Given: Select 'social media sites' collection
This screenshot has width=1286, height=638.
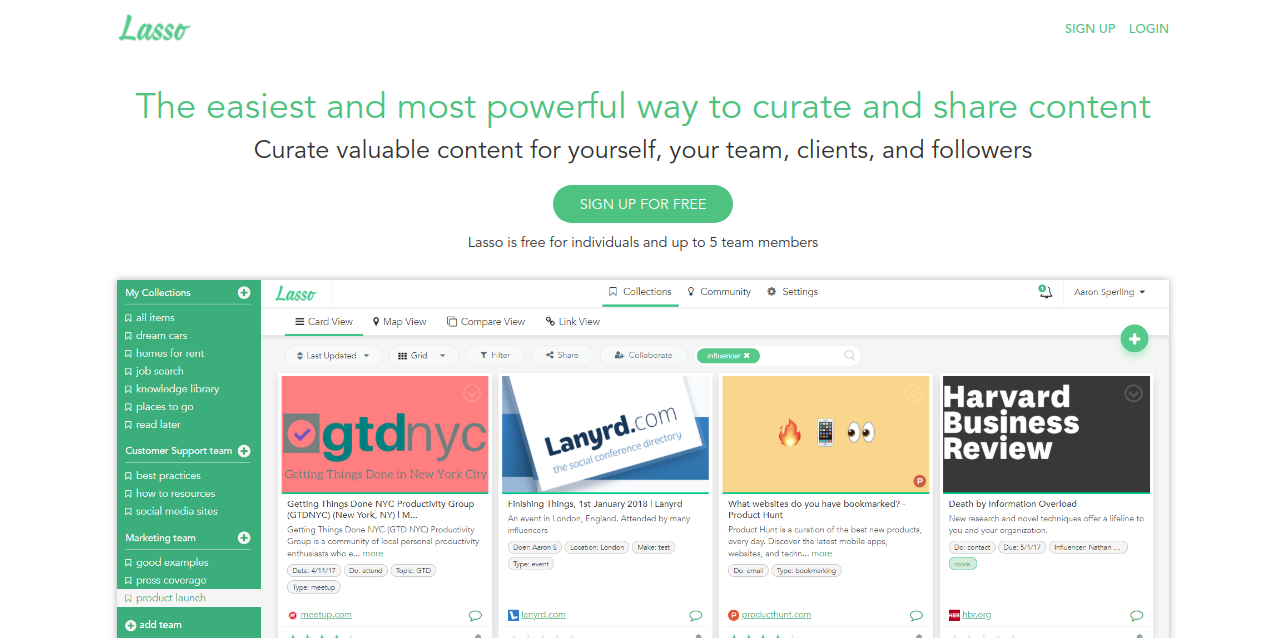Looking at the screenshot, I should click(176, 511).
